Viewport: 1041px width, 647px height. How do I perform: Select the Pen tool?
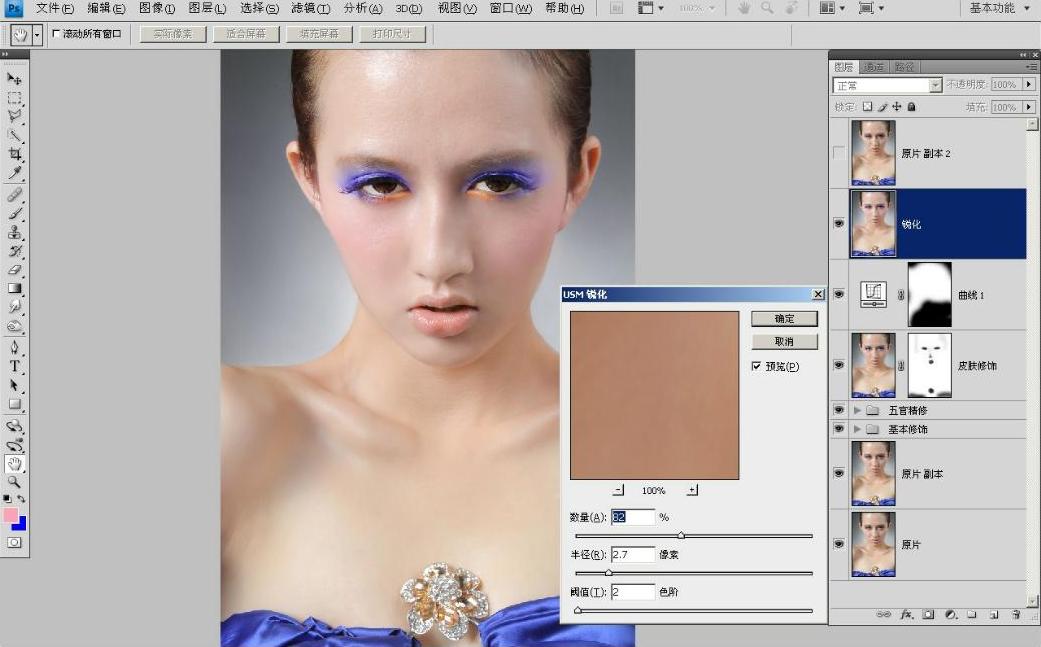pyautogui.click(x=14, y=346)
